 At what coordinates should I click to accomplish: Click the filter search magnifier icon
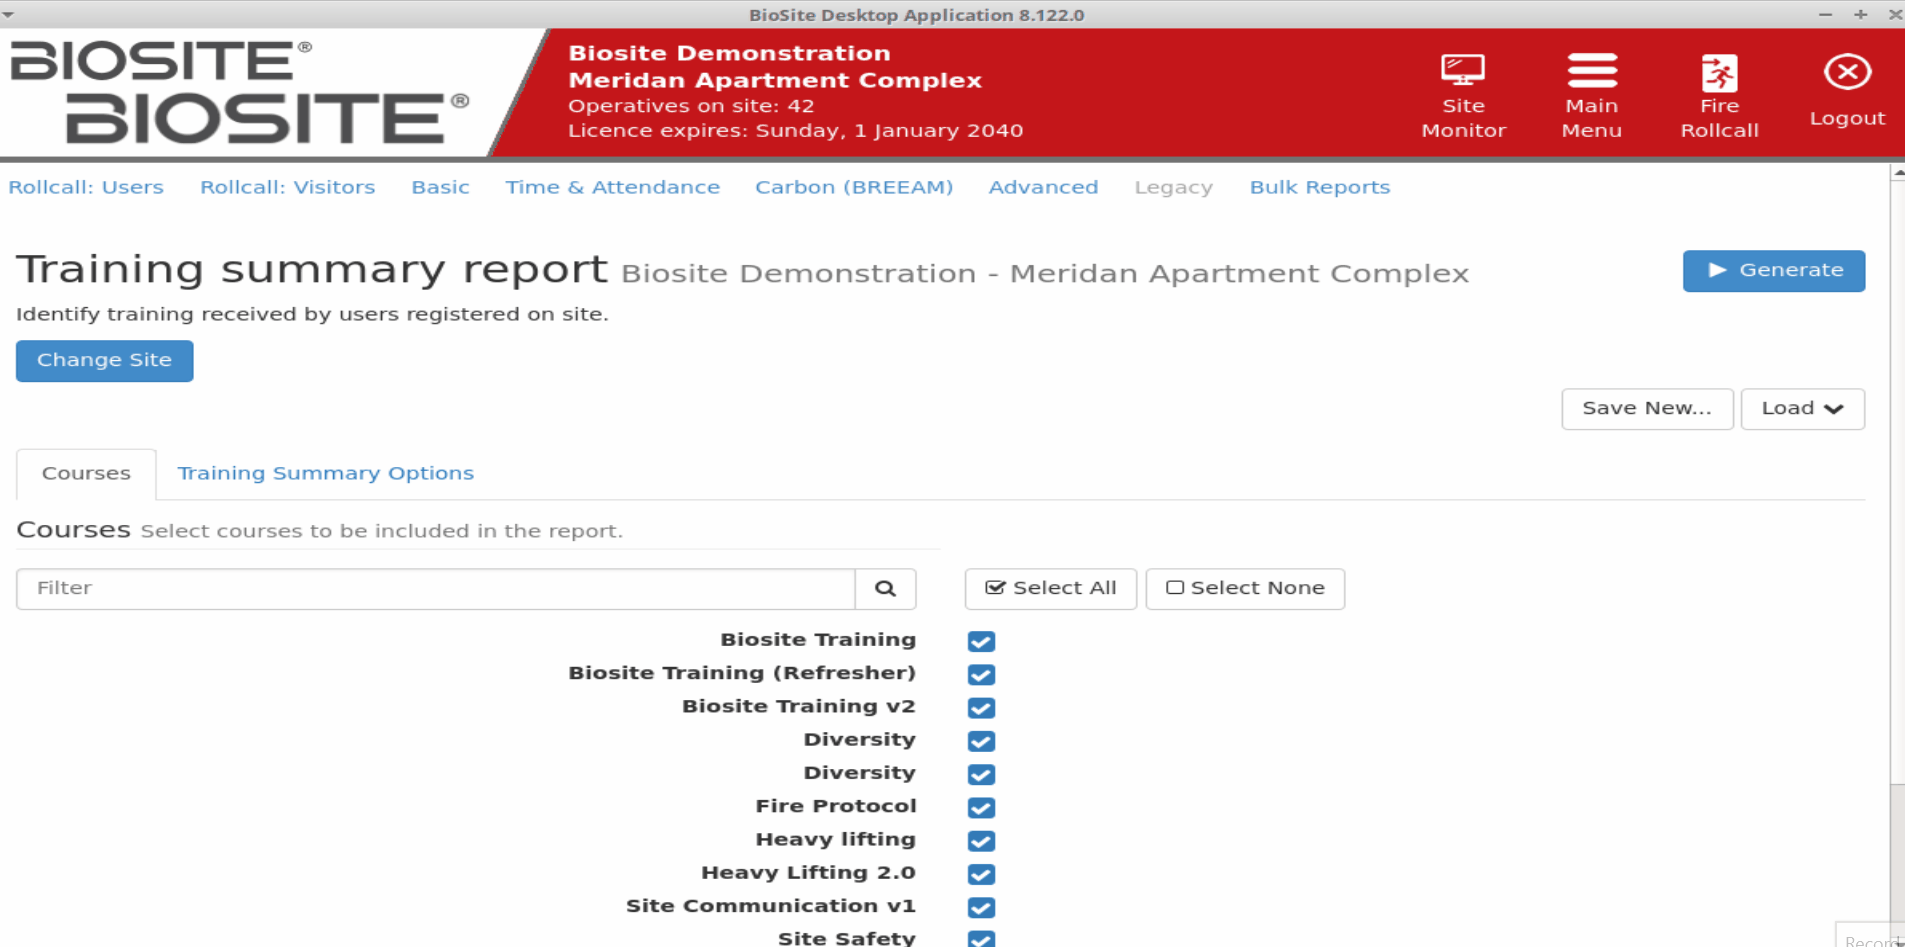[885, 589]
